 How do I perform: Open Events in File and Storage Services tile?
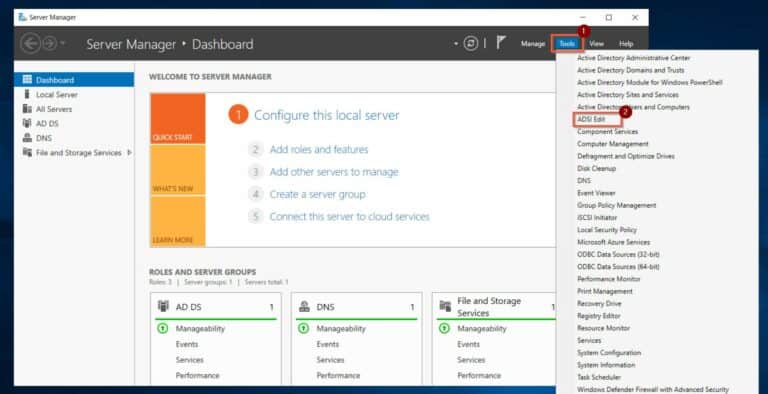click(x=468, y=345)
